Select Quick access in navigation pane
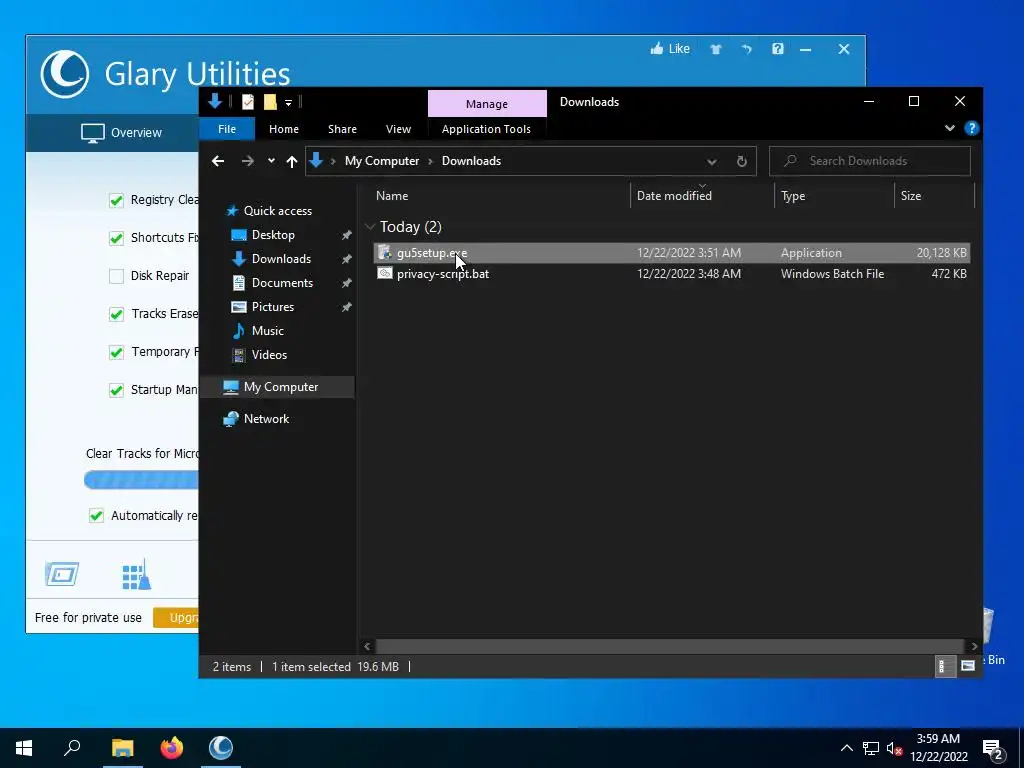Image resolution: width=1024 pixels, height=768 pixels. point(278,210)
